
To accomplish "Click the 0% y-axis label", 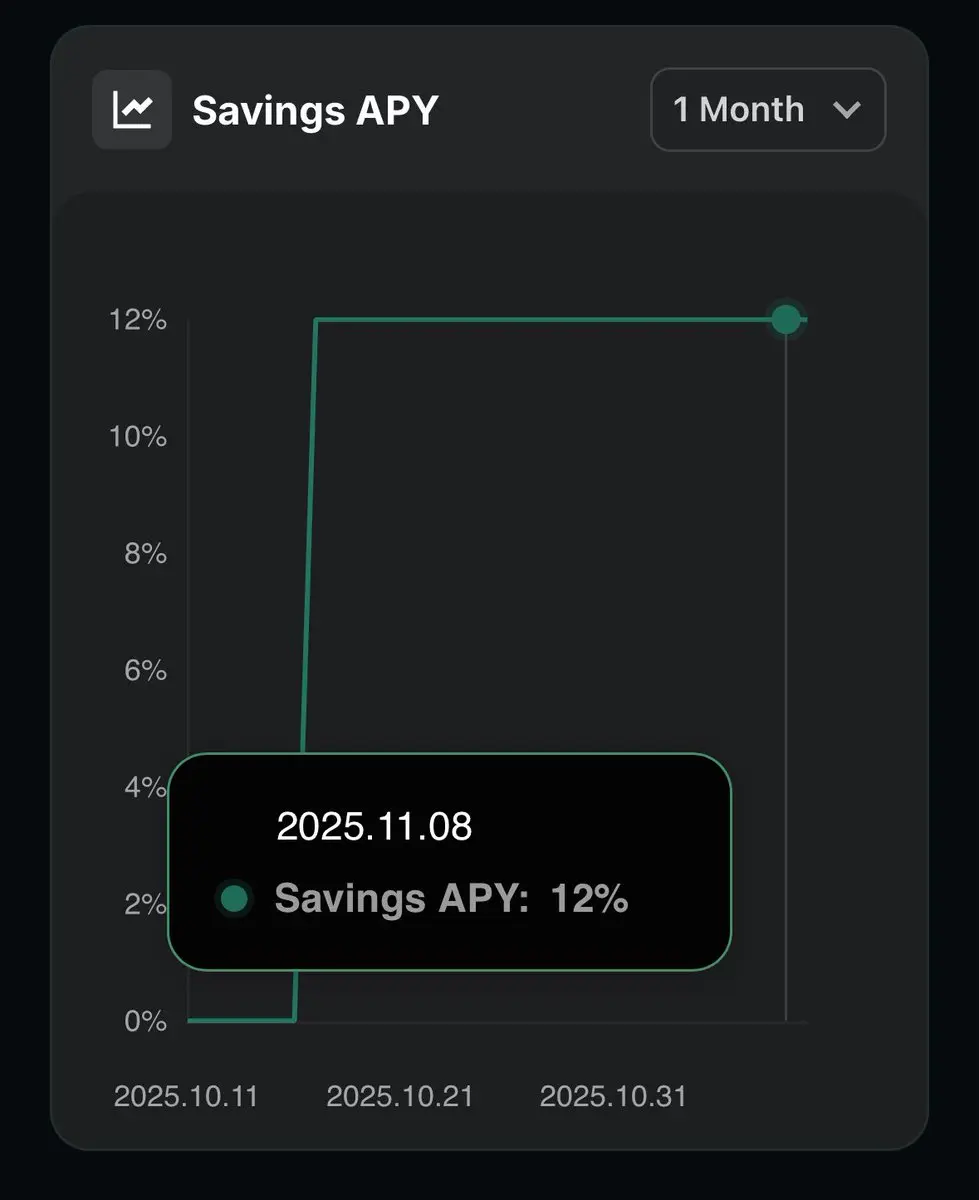I will 145,1021.
